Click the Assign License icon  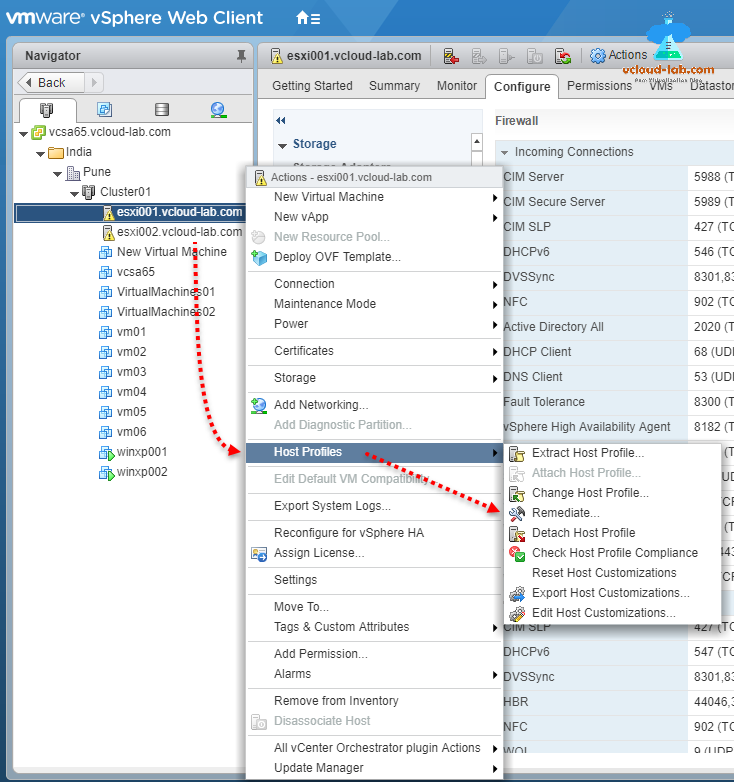coord(259,554)
